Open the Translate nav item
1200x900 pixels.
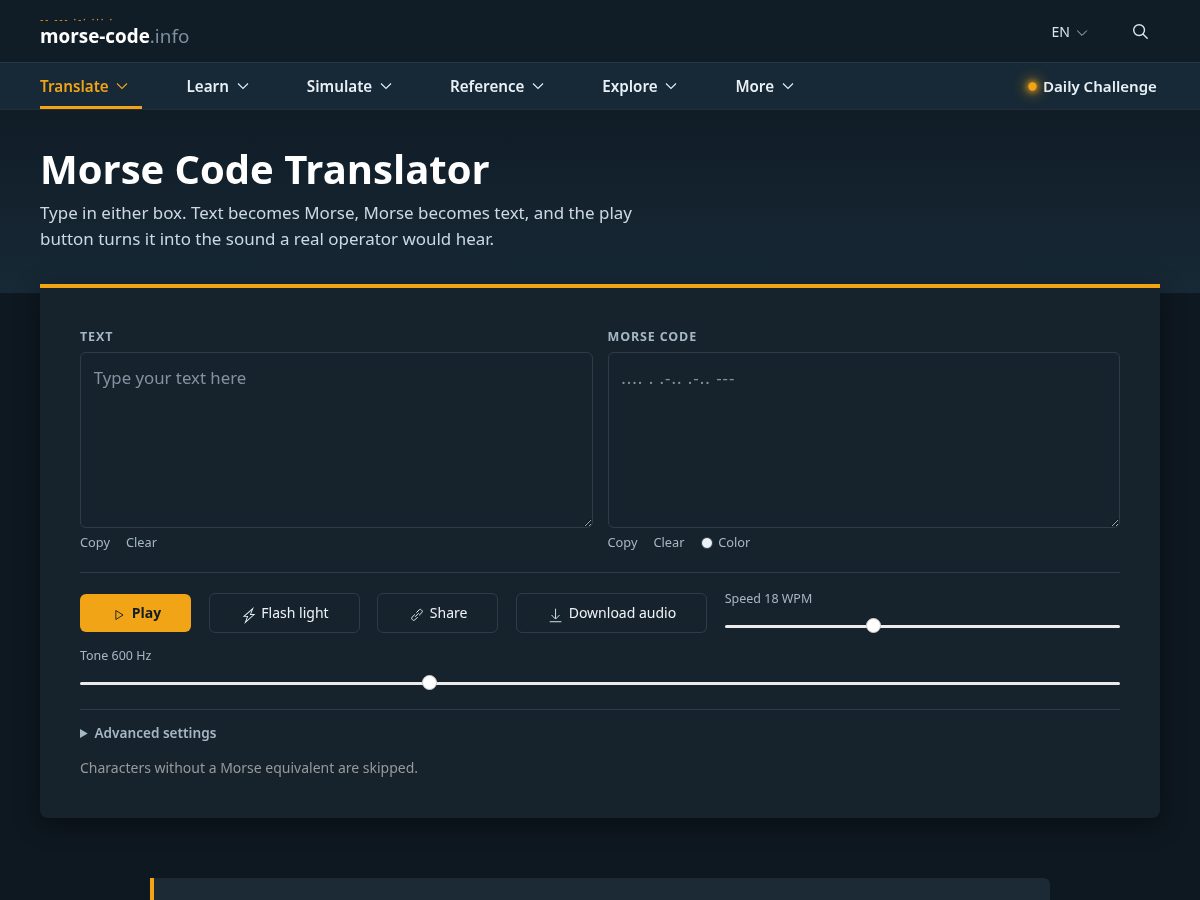click(x=84, y=86)
